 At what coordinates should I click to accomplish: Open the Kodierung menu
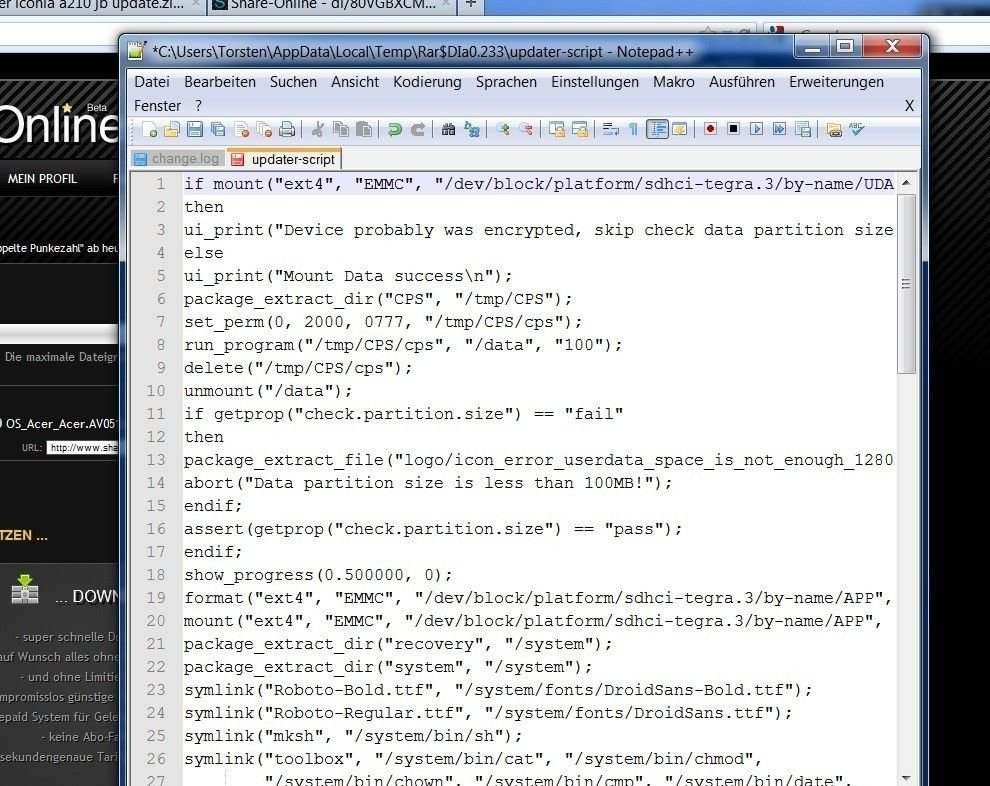coord(427,82)
